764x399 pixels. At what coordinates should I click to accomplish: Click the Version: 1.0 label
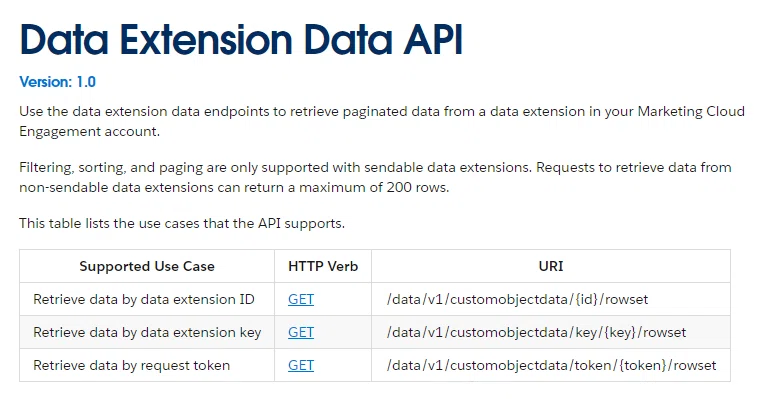[x=57, y=82]
